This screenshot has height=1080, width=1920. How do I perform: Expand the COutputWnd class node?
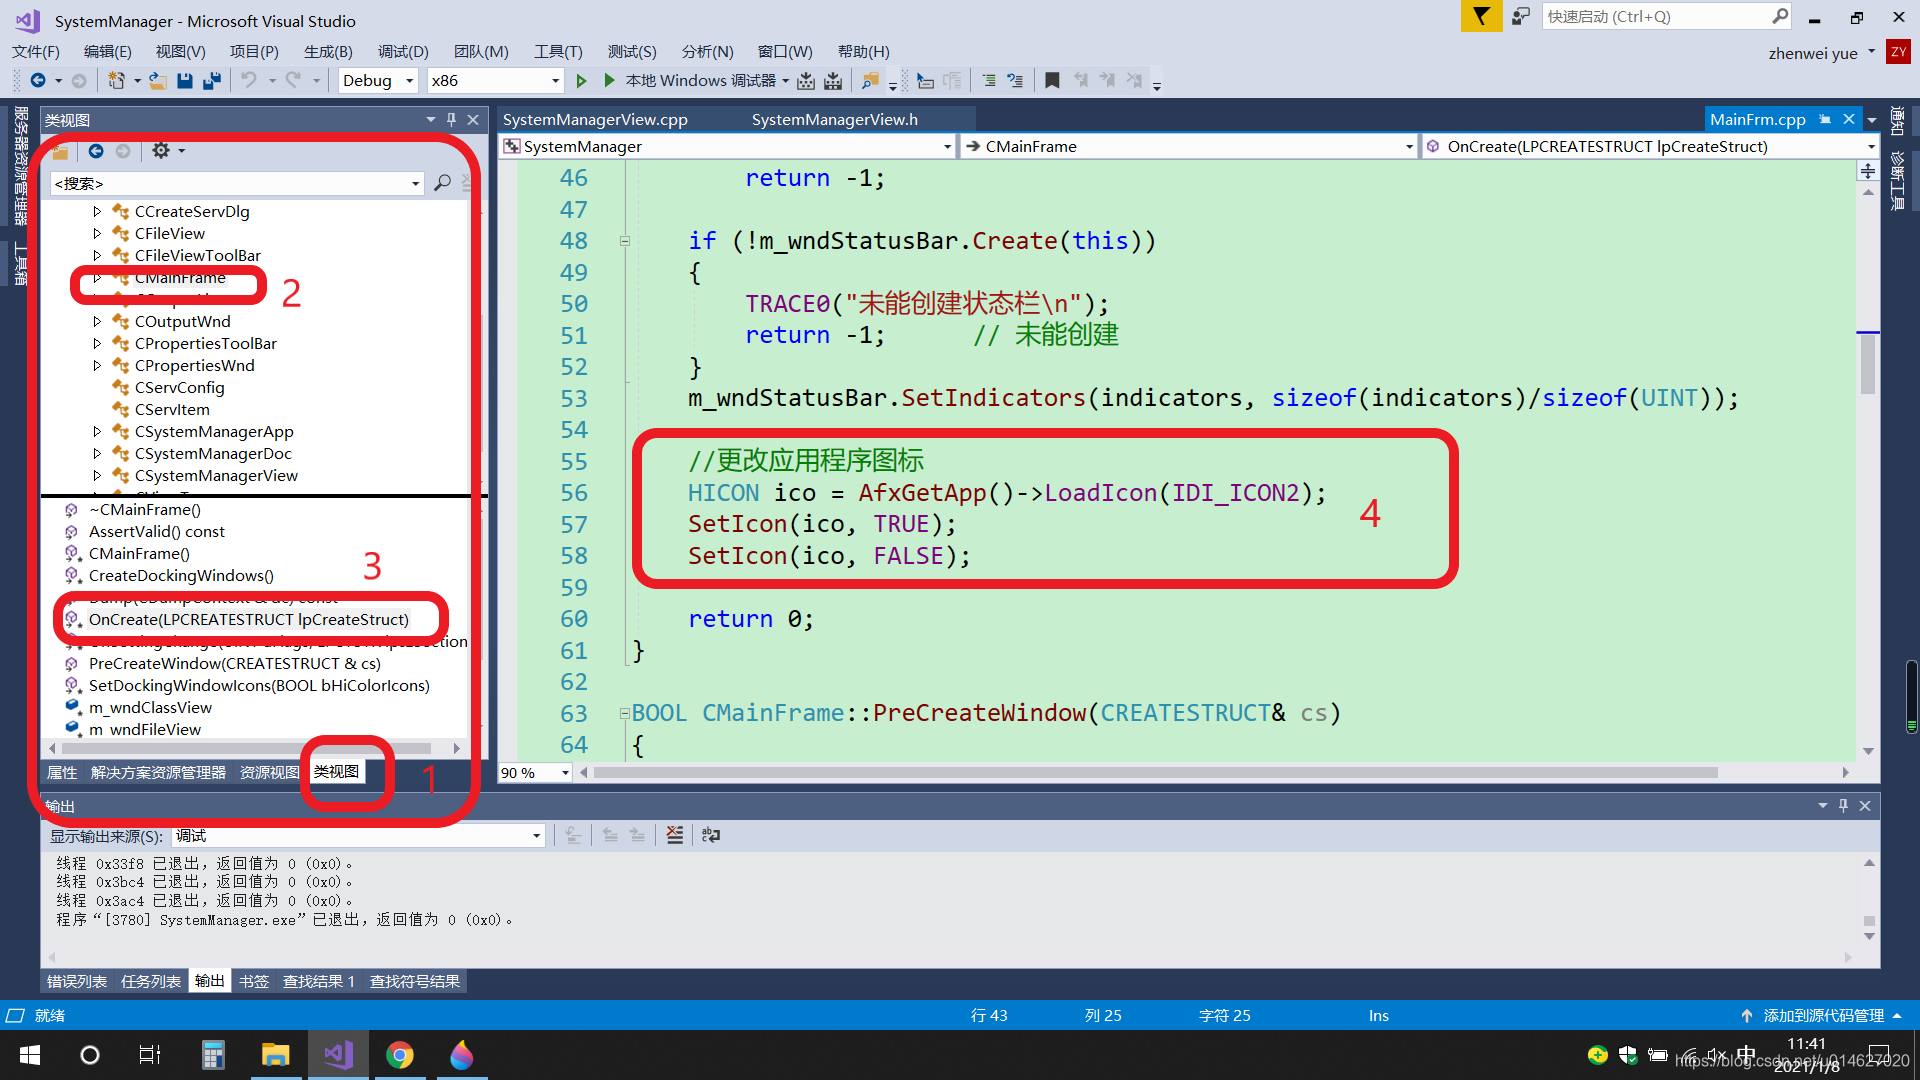pyautogui.click(x=97, y=322)
